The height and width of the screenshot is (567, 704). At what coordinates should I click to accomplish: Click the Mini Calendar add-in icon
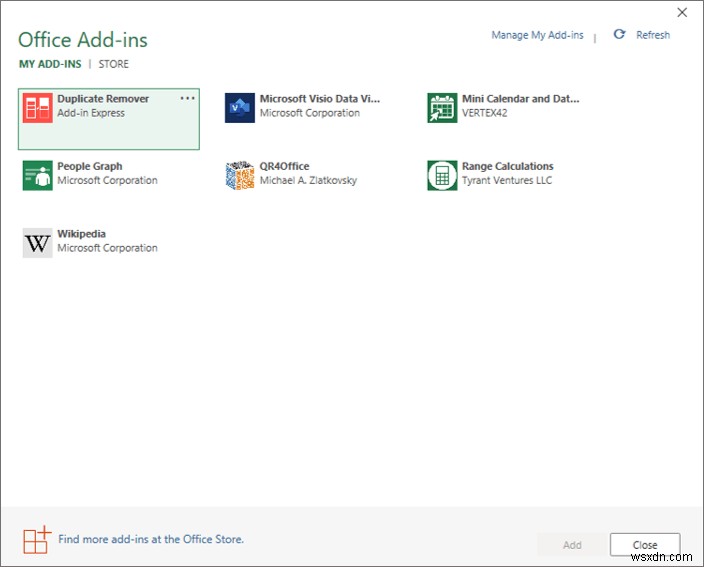[442, 108]
